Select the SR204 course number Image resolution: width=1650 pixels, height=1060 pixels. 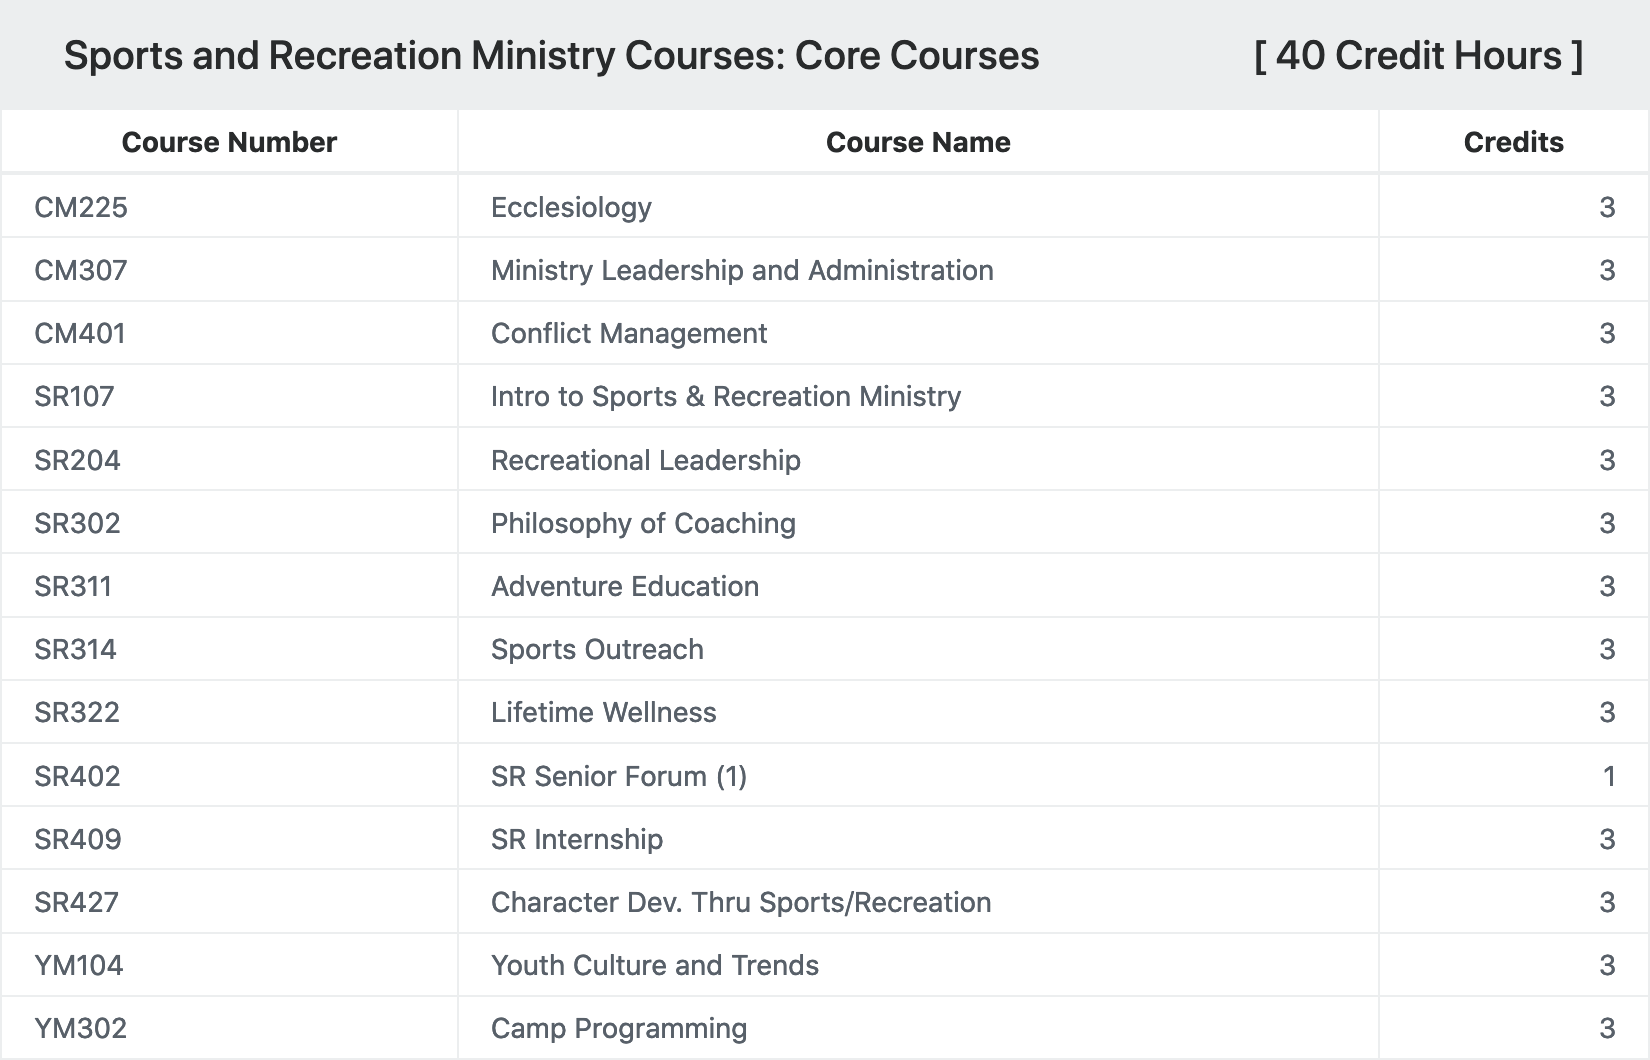(x=77, y=460)
